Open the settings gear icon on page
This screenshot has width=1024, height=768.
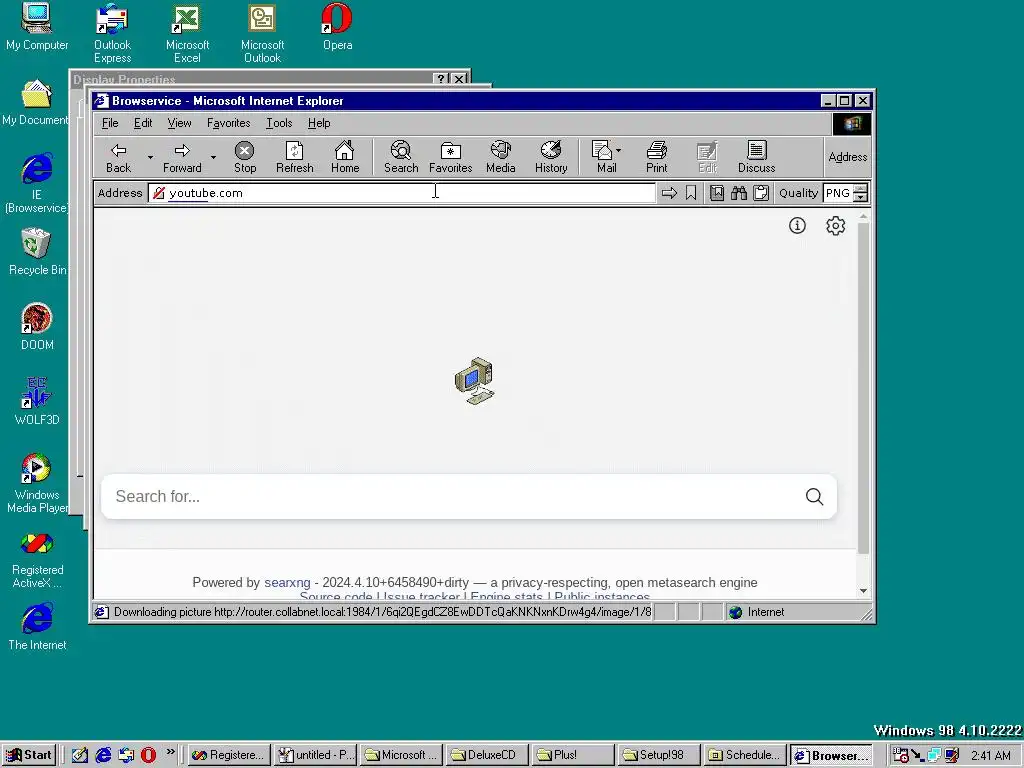835,226
